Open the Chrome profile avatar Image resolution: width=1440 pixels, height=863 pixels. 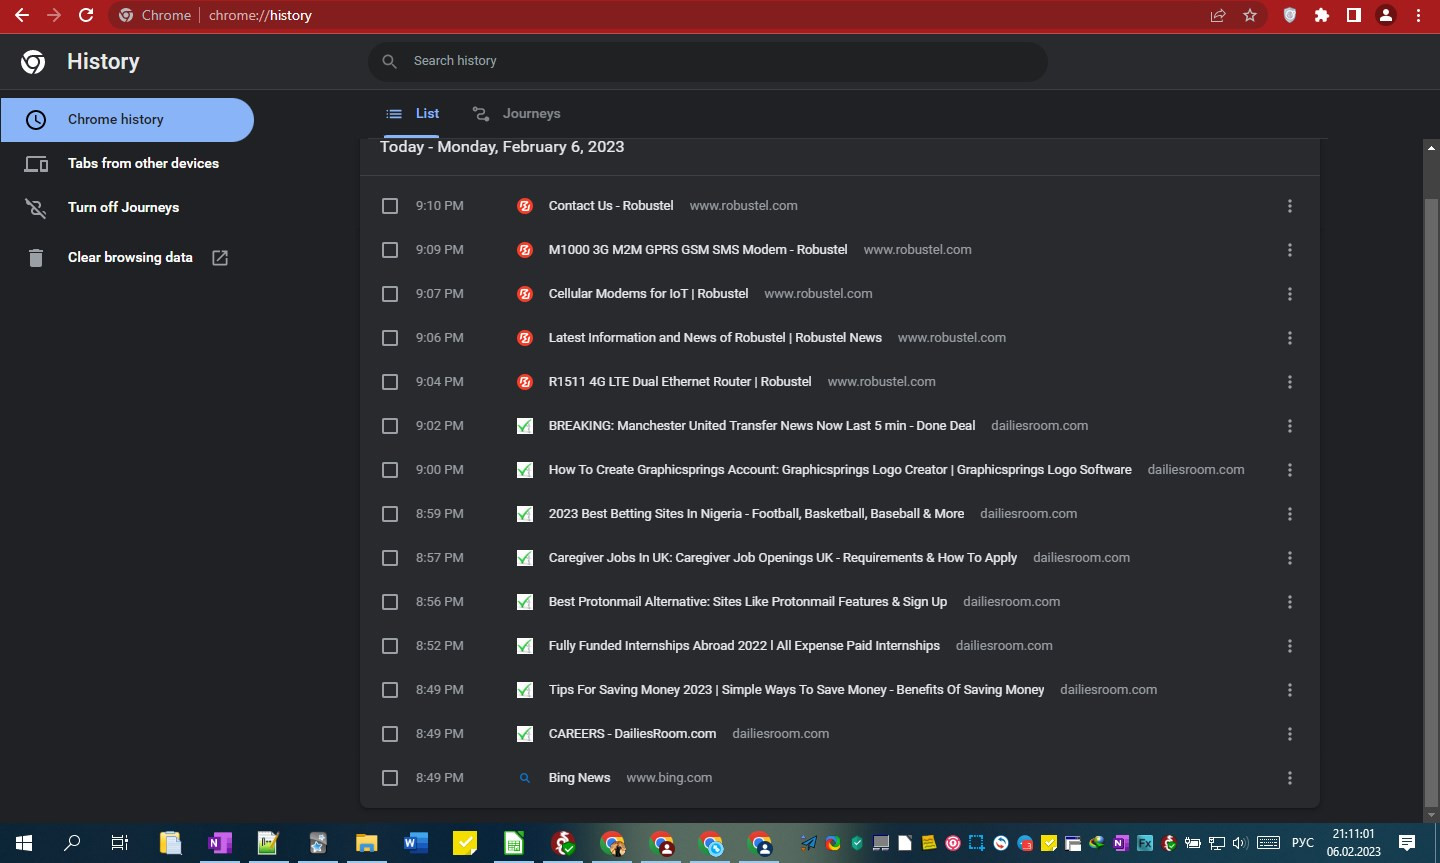tap(1386, 15)
